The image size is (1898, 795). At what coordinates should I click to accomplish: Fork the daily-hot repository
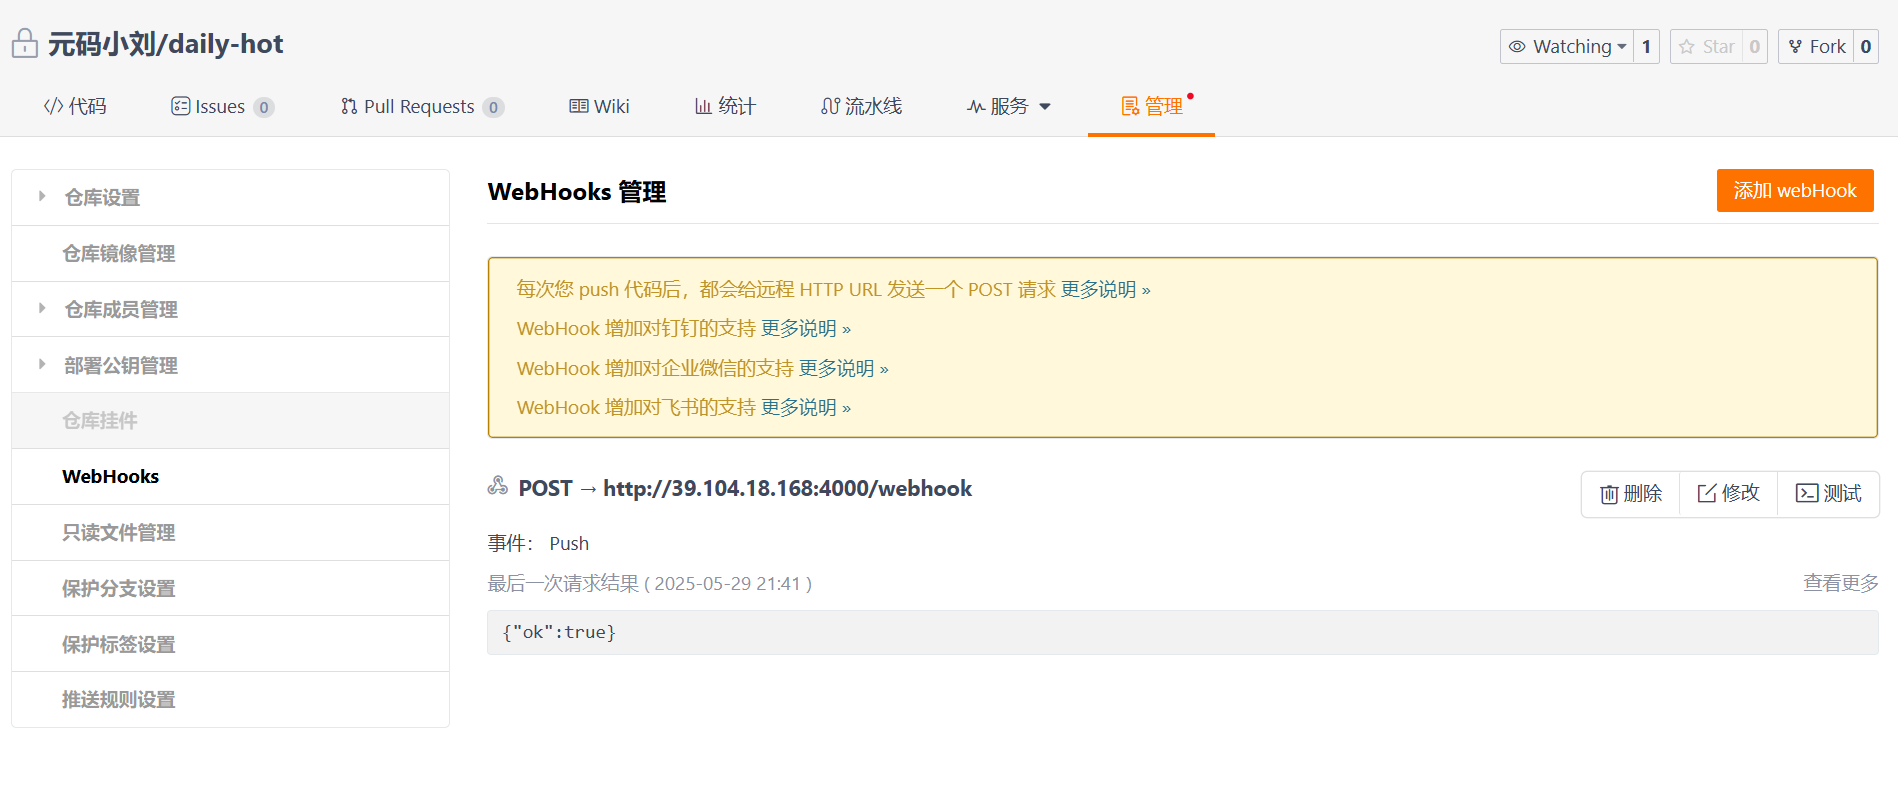[x=1817, y=47]
